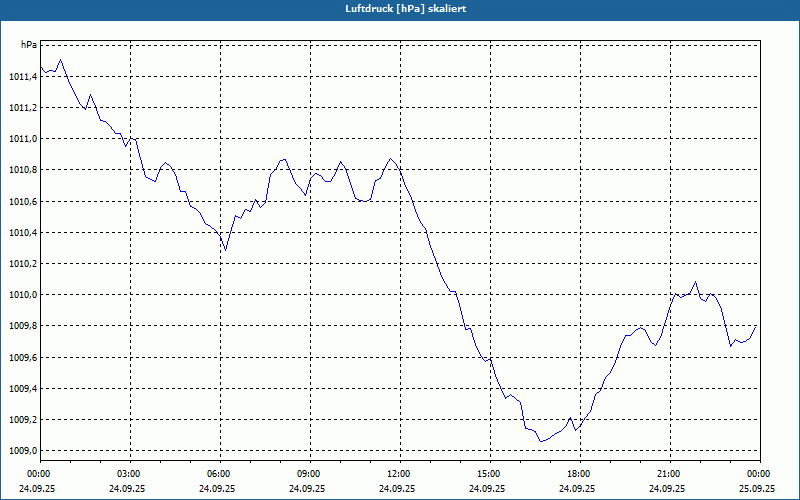Click the 09:00 time label
Viewport: 800px width, 500px height.
click(x=310, y=474)
